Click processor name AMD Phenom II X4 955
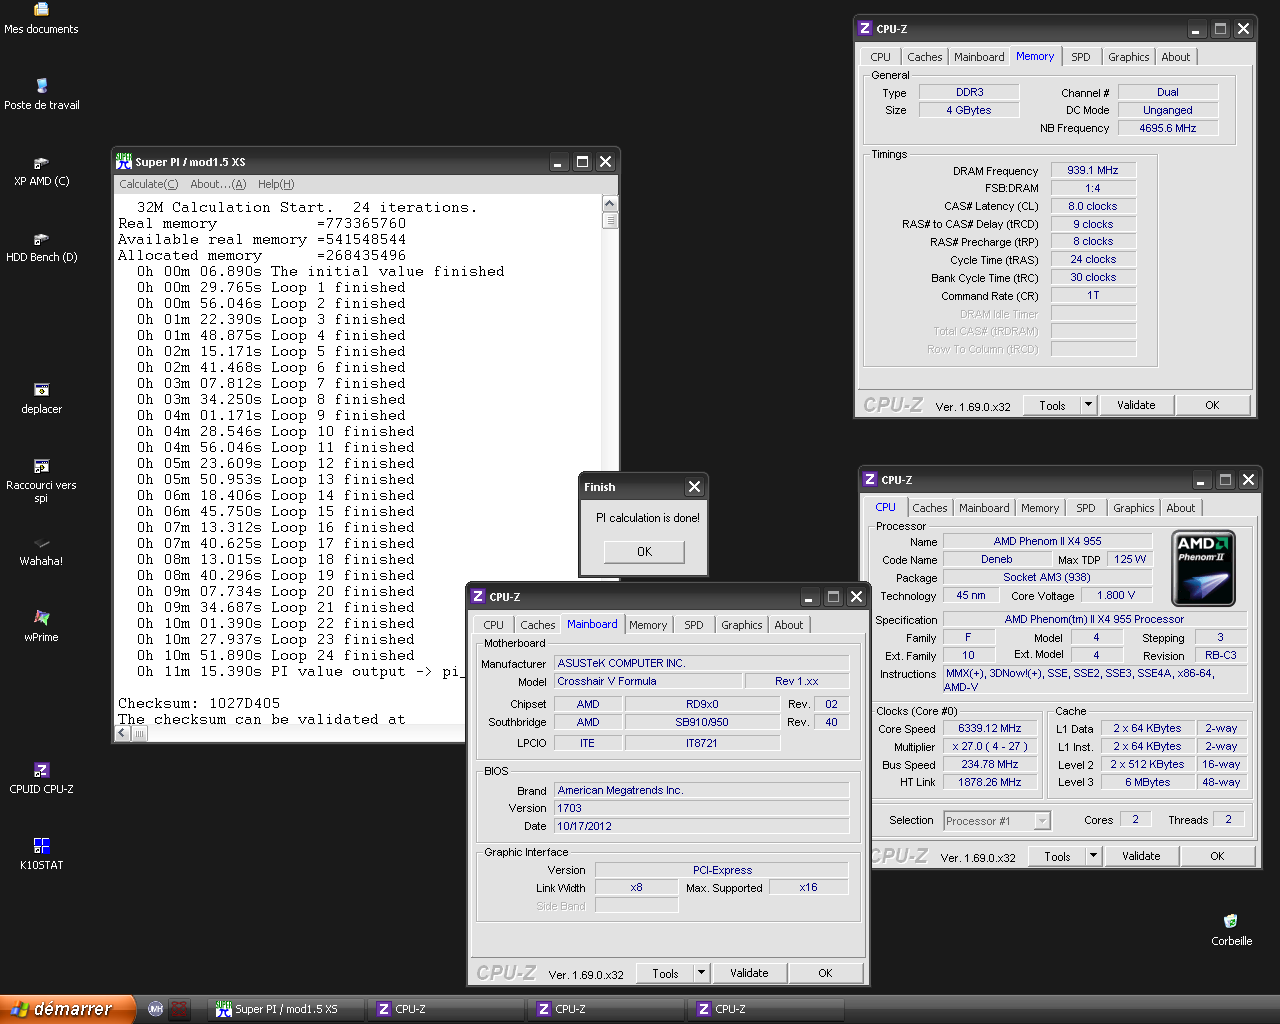Image resolution: width=1280 pixels, height=1024 pixels. click(x=1047, y=541)
